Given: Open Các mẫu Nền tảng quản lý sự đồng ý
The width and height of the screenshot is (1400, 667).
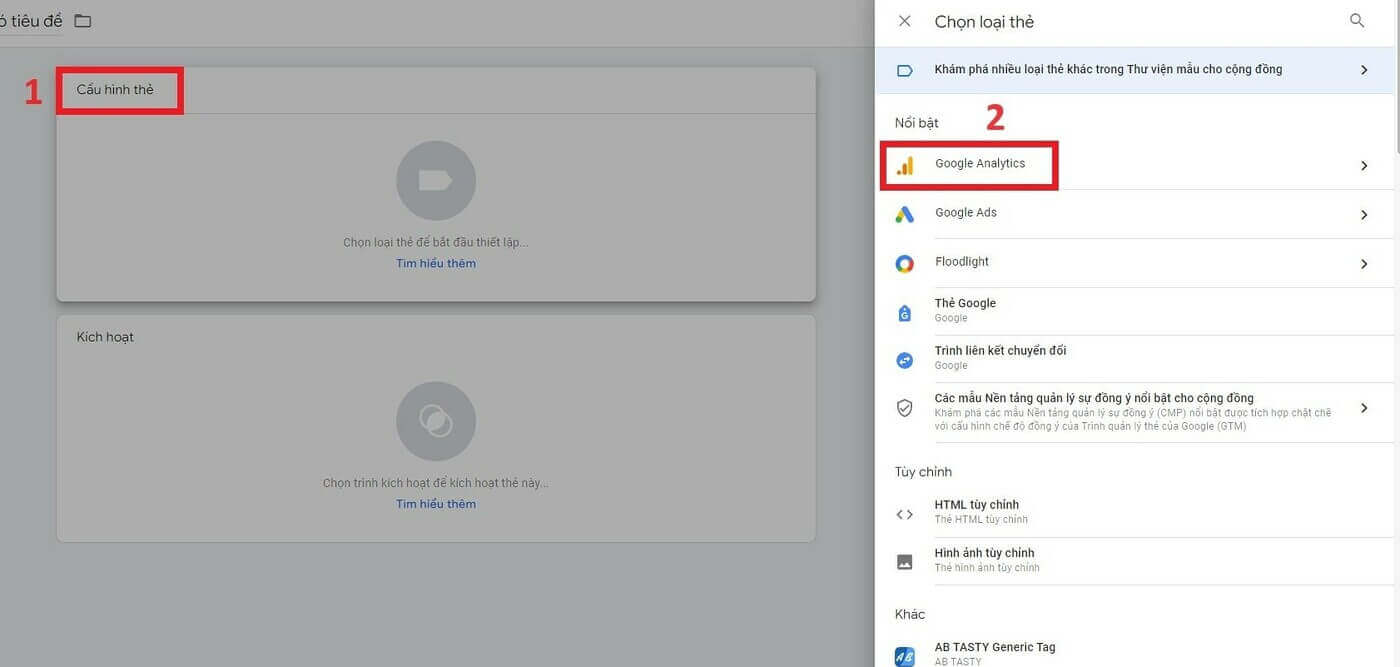Looking at the screenshot, I should (x=1134, y=412).
